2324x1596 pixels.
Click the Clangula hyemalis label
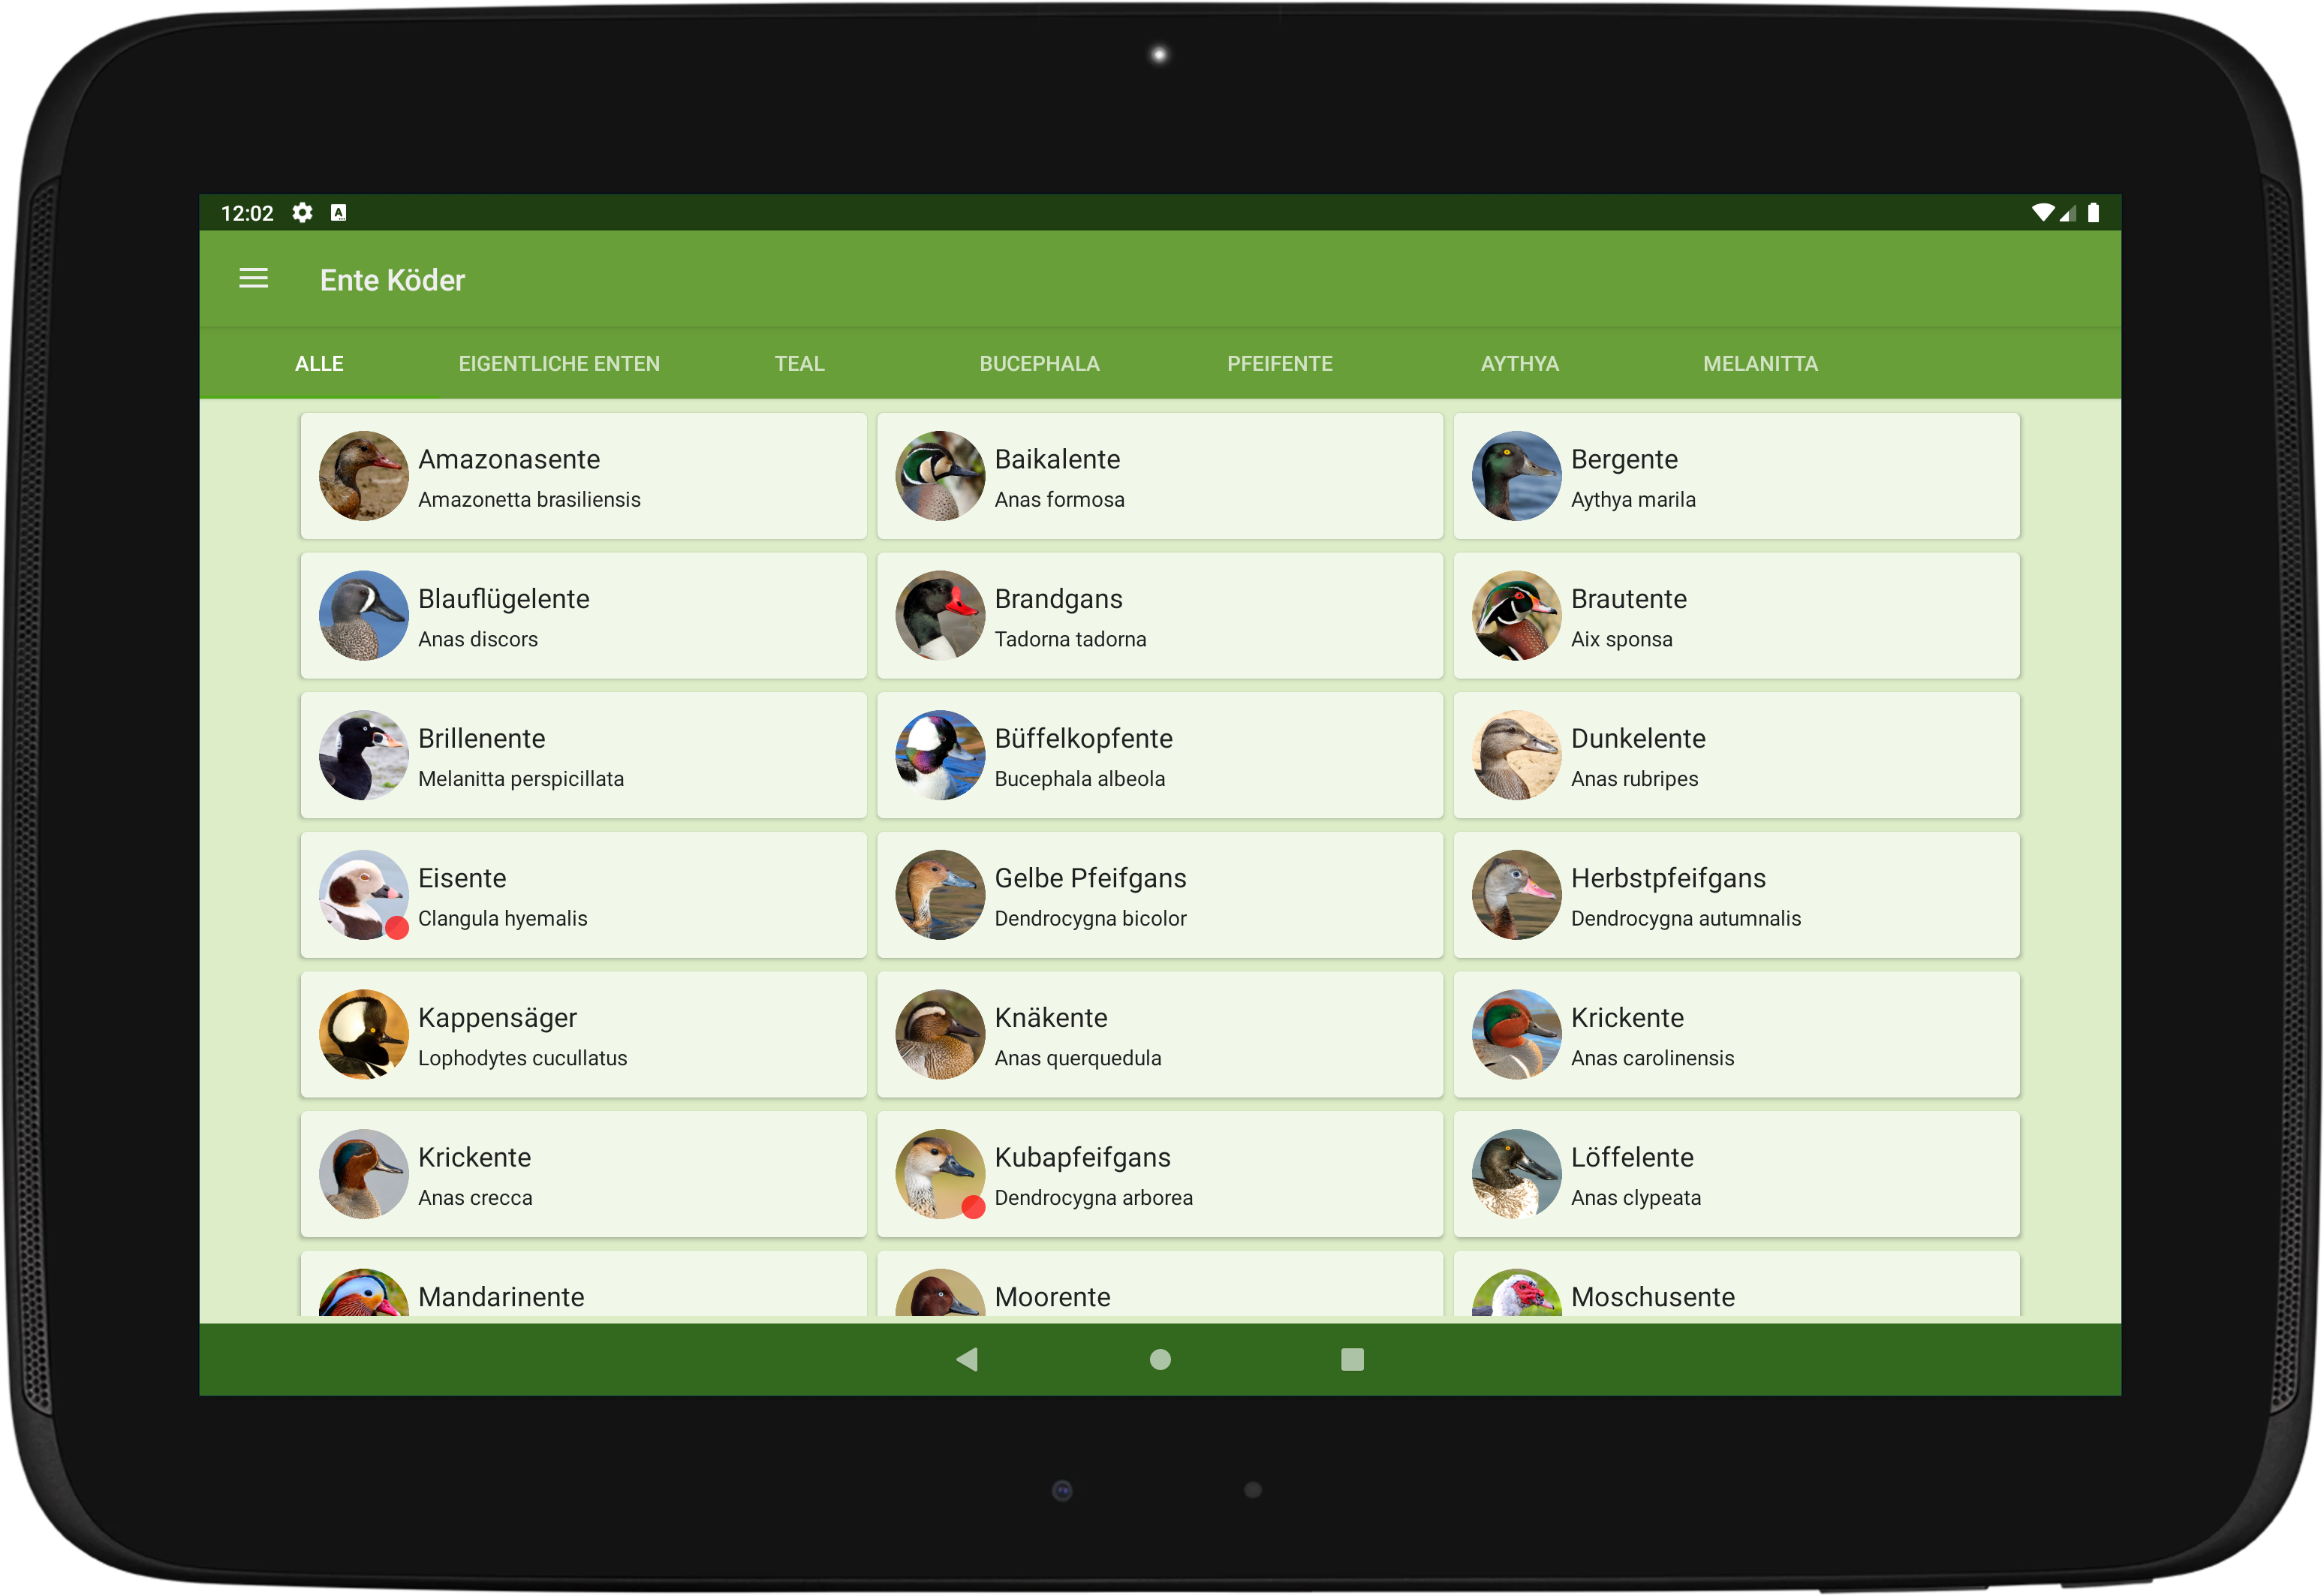click(503, 919)
